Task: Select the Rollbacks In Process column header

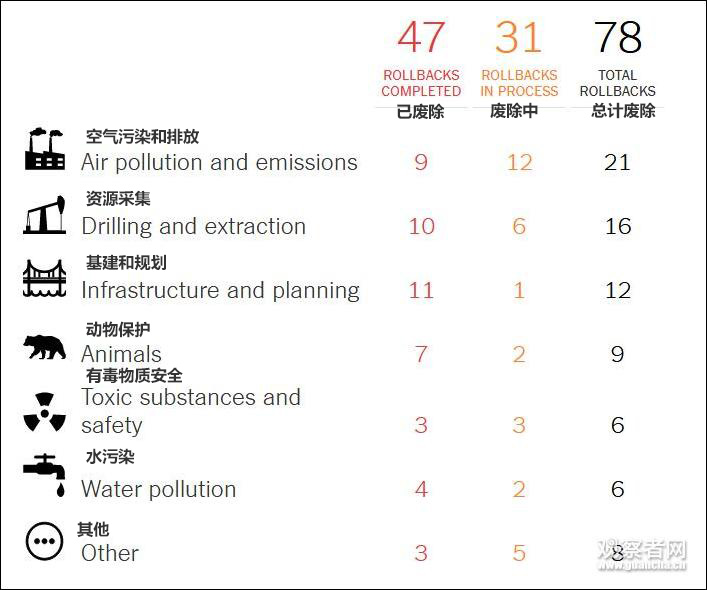Action: click(519, 83)
